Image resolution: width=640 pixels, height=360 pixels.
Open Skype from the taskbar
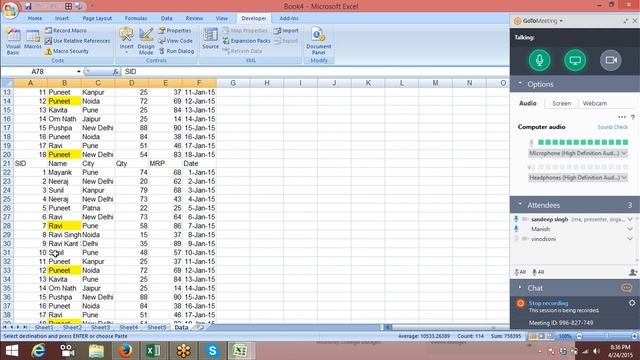pyautogui.click(x=212, y=351)
